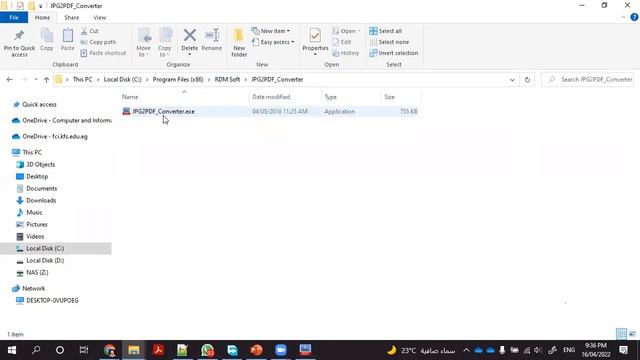Open the recent locations dropdown
640x360 pixels.
(x=36, y=80)
